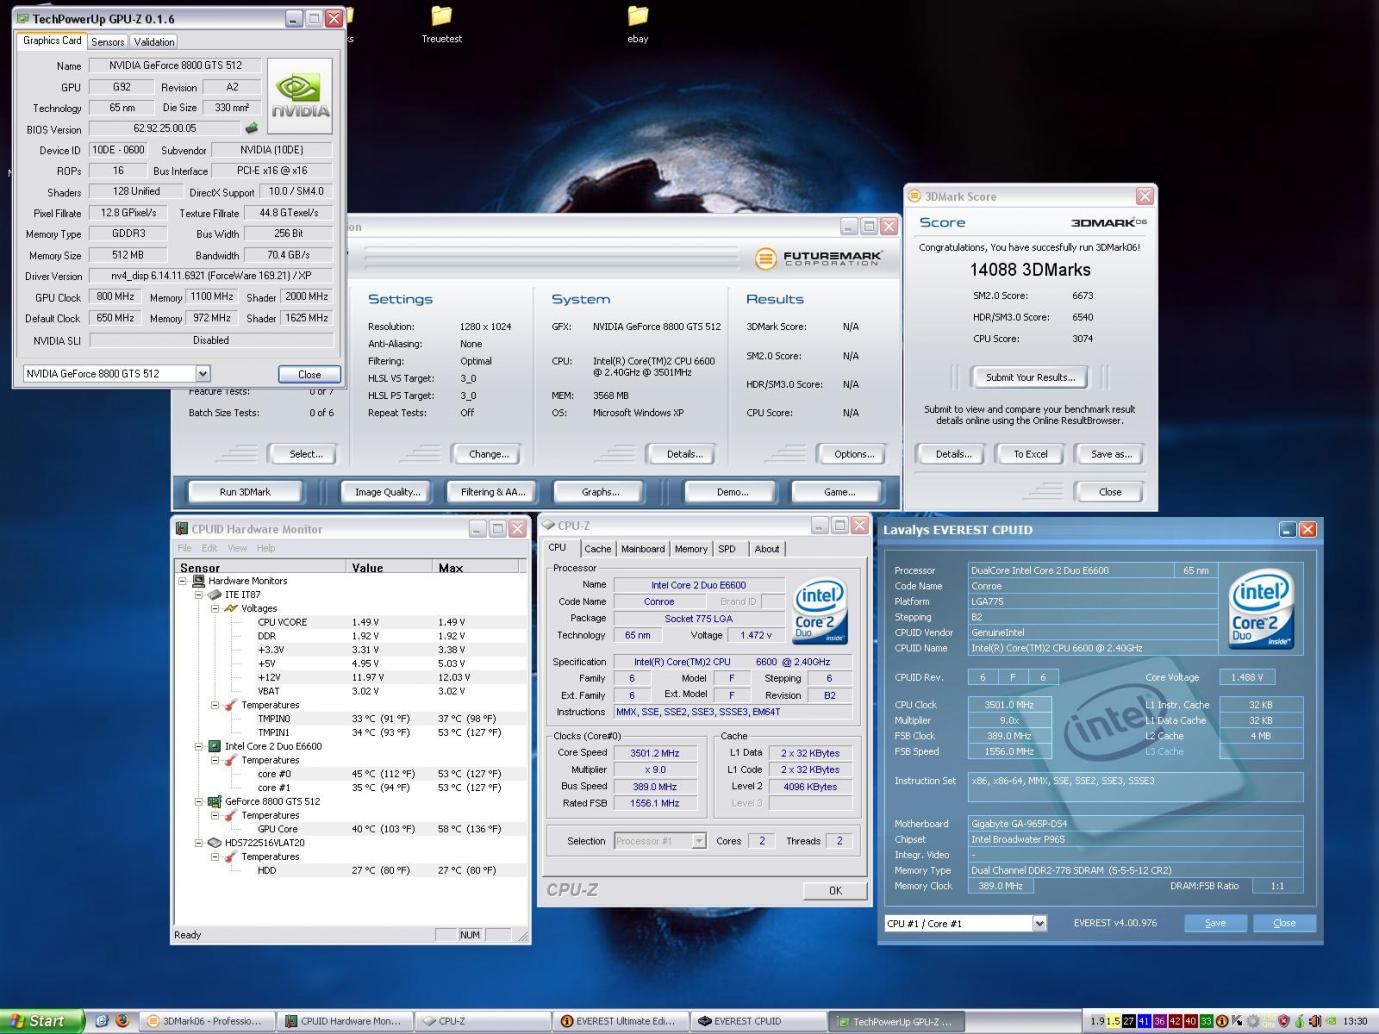Open the ebay desktop folder icon

[x=637, y=16]
